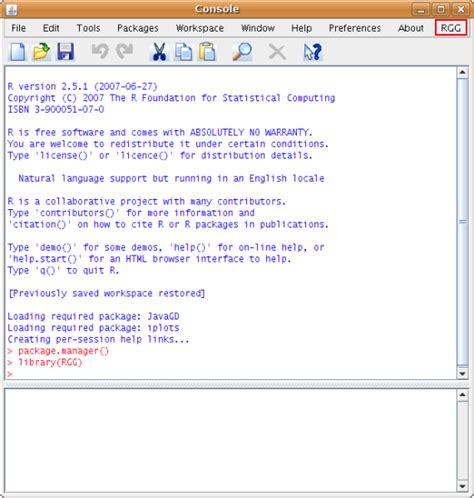474x498 pixels.
Task: Open the Preferences menu
Action: coord(355,28)
